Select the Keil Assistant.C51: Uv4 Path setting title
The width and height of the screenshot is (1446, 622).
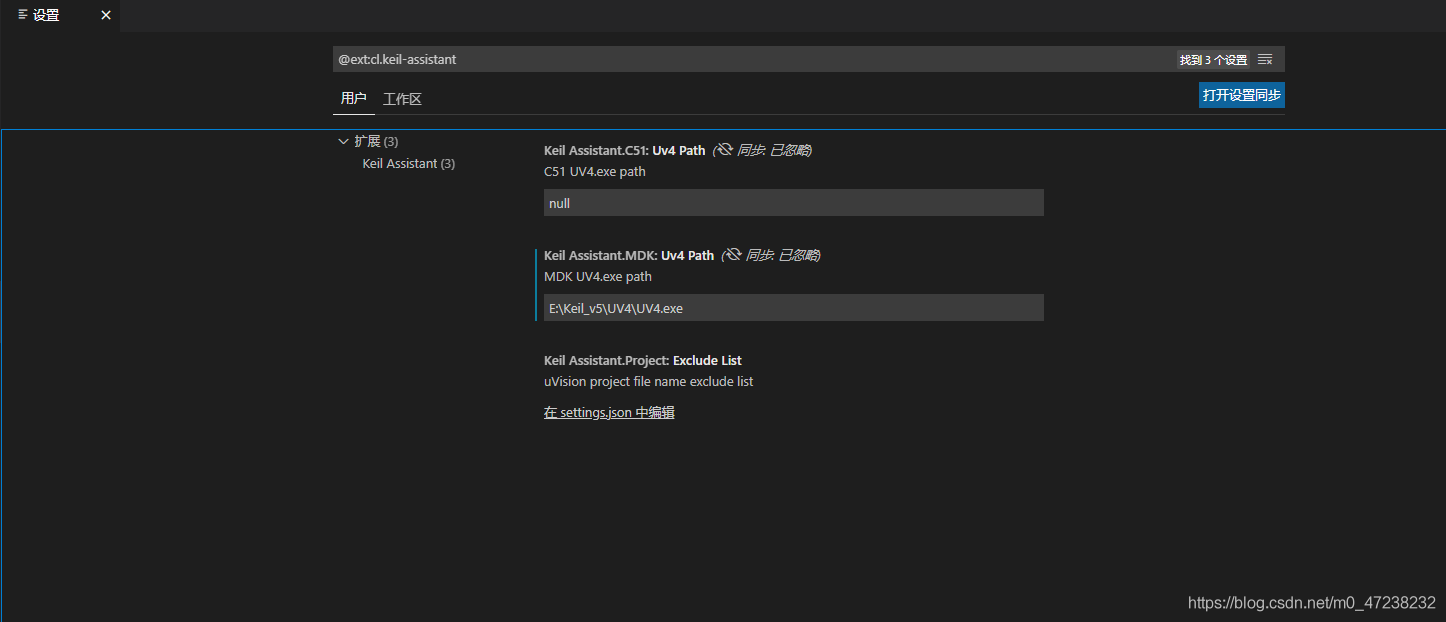[x=624, y=150]
